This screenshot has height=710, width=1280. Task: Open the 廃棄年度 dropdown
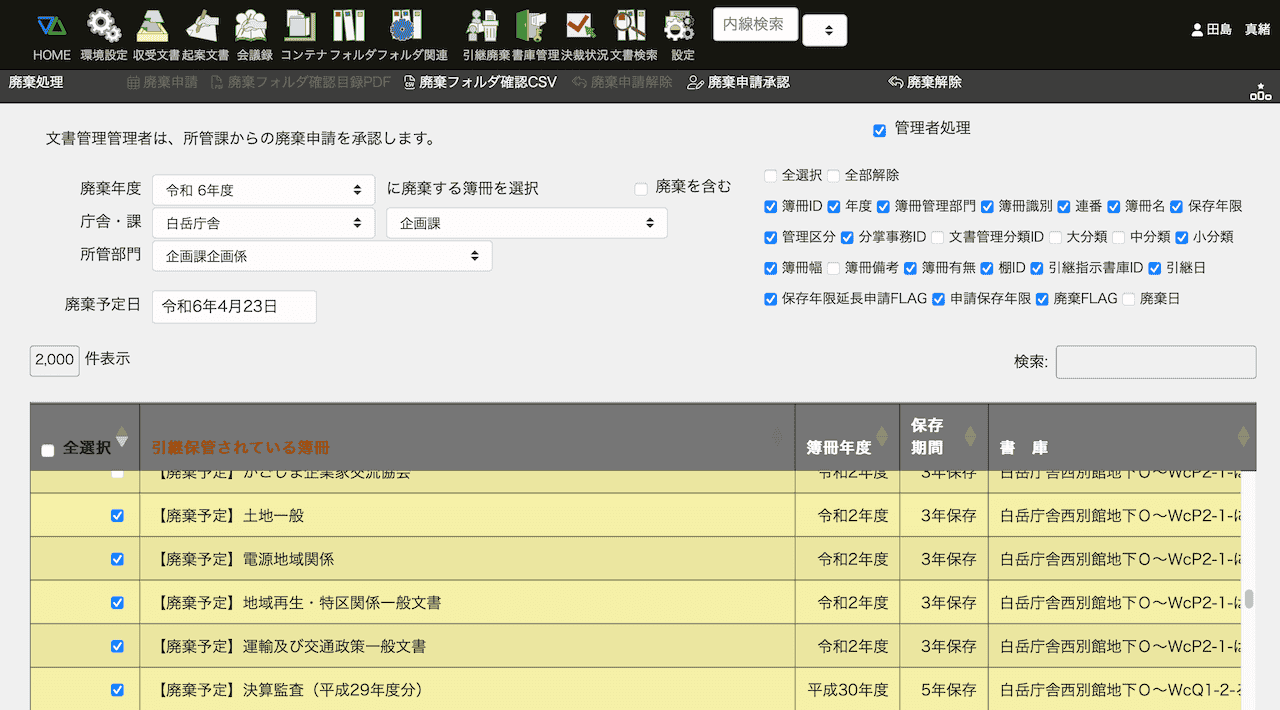click(263, 190)
